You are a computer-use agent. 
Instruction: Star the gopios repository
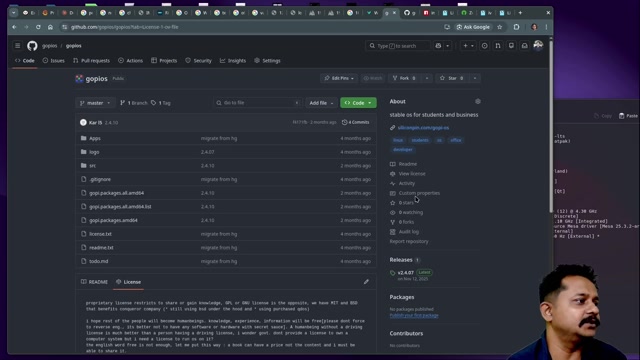pyautogui.click(x=451, y=78)
